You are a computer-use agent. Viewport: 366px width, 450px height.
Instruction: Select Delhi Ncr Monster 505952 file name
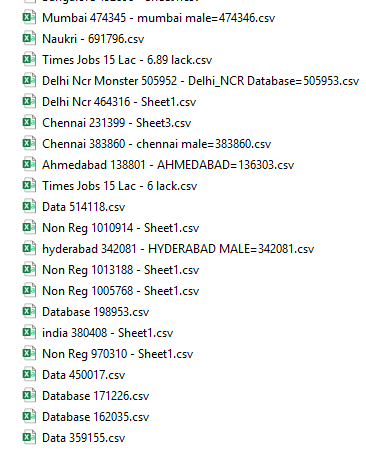tap(201, 81)
